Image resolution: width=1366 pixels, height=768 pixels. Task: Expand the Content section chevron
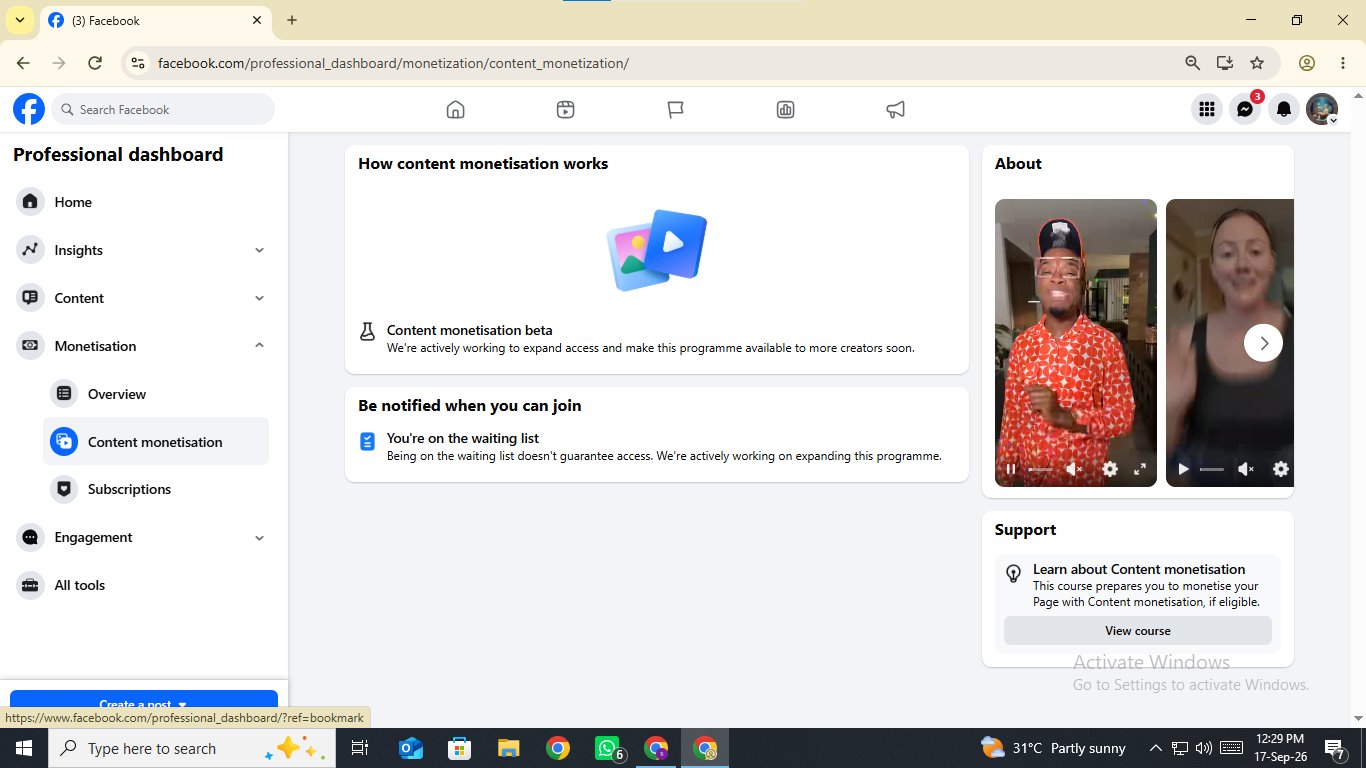click(x=260, y=298)
